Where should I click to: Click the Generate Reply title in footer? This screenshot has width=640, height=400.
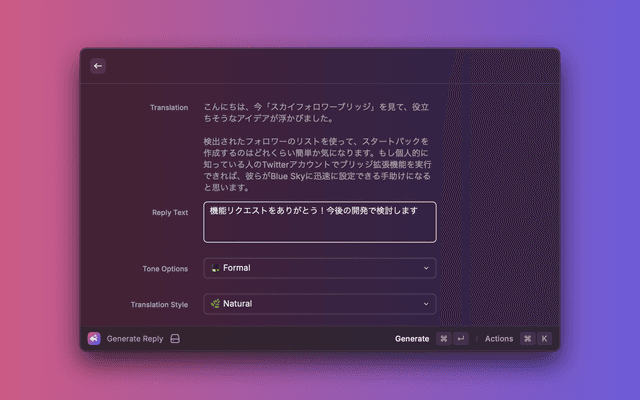click(x=135, y=339)
